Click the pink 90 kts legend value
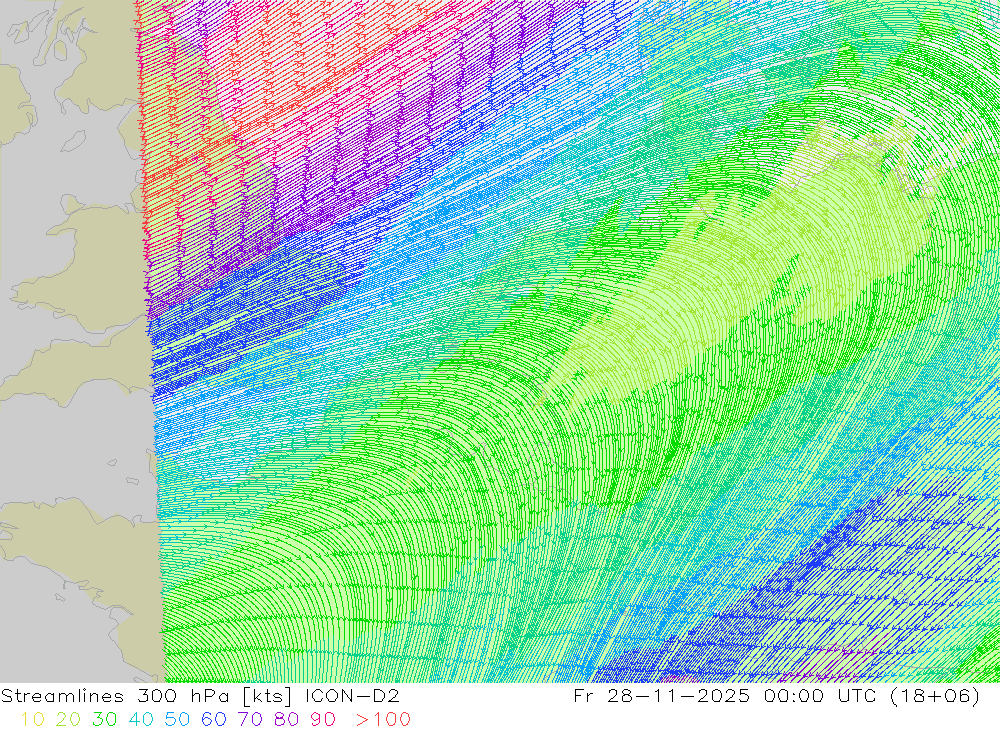This screenshot has width=1000, height=733. [x=323, y=720]
